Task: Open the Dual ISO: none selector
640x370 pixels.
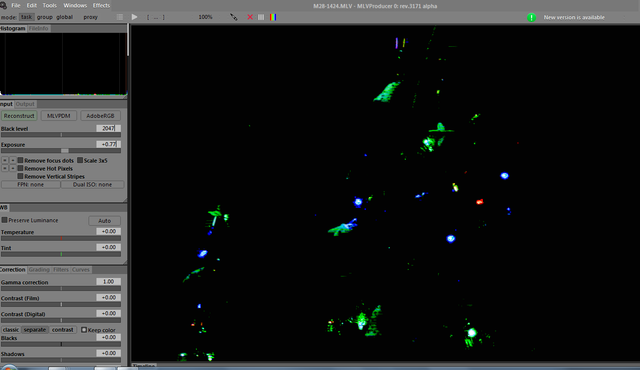Action: 92,184
